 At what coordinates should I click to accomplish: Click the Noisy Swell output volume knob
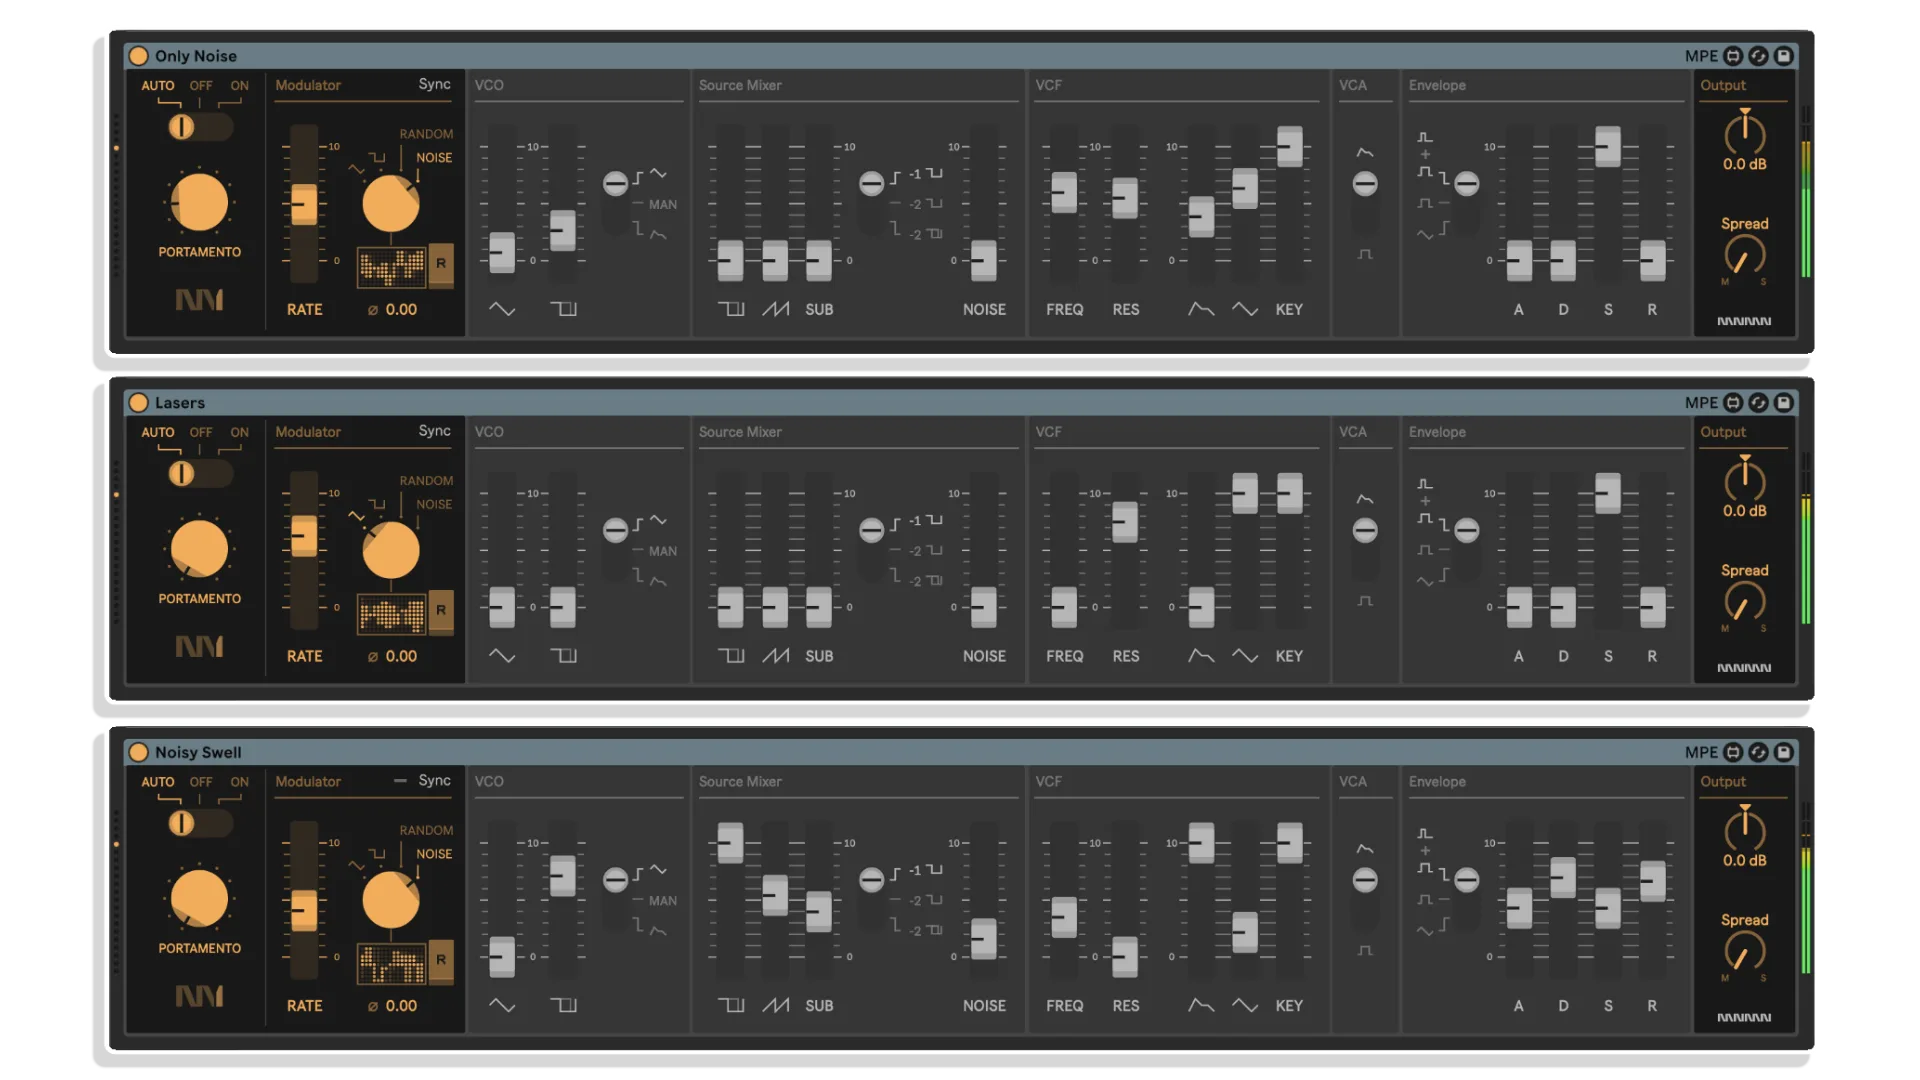pyautogui.click(x=1744, y=830)
